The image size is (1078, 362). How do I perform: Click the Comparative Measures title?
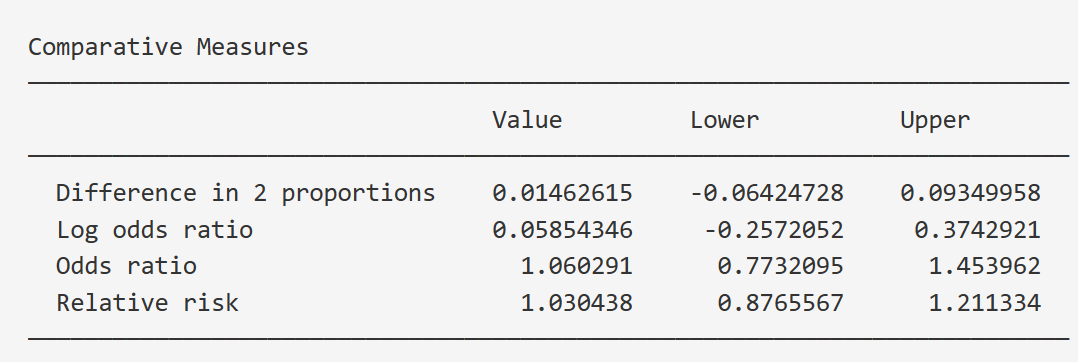pyautogui.click(x=168, y=47)
